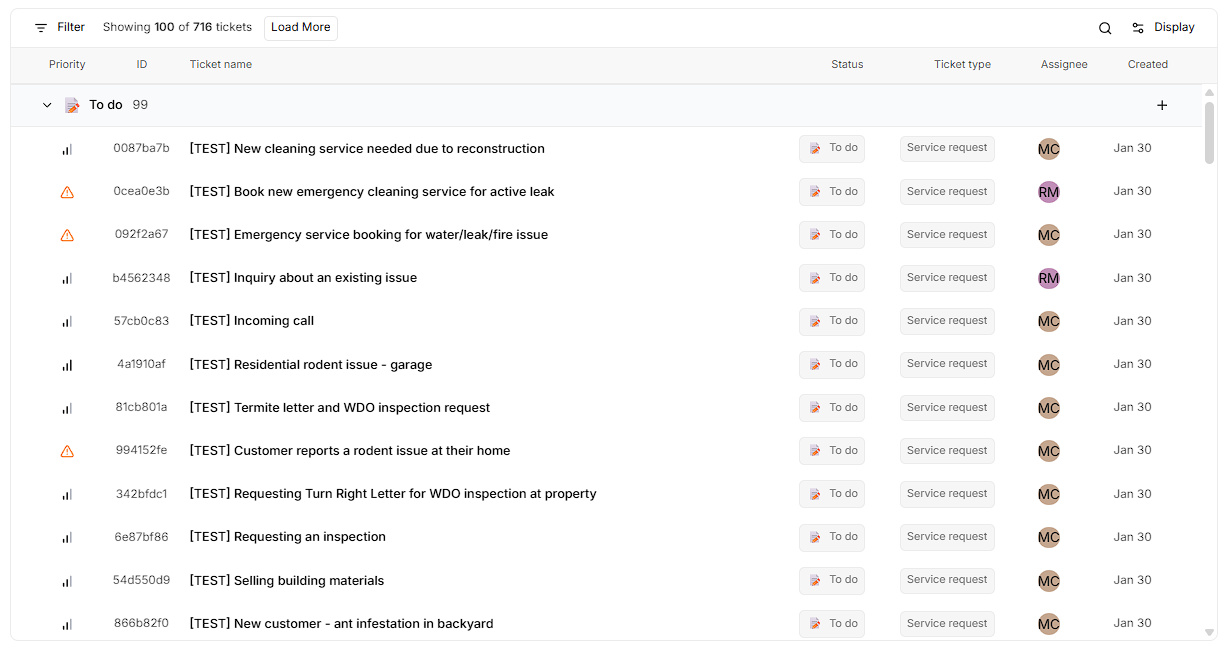Click the Load More button
Image resolution: width=1229 pixels, height=649 pixels.
(300, 28)
